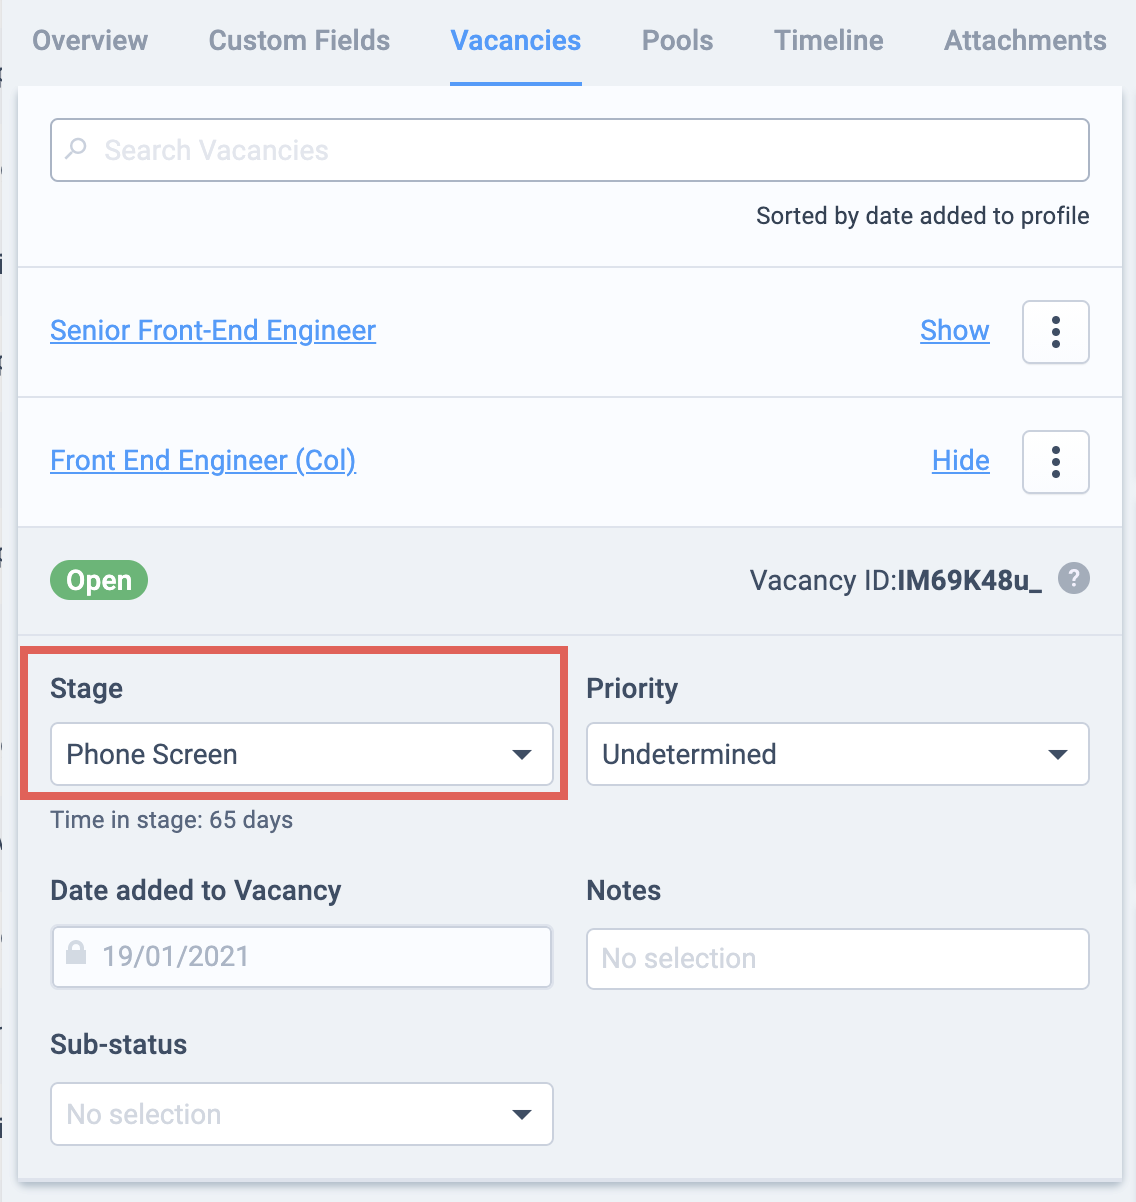The width and height of the screenshot is (1136, 1202).
Task: Open the Senior Front-End Engineer vacancy link
Action: coord(213,331)
